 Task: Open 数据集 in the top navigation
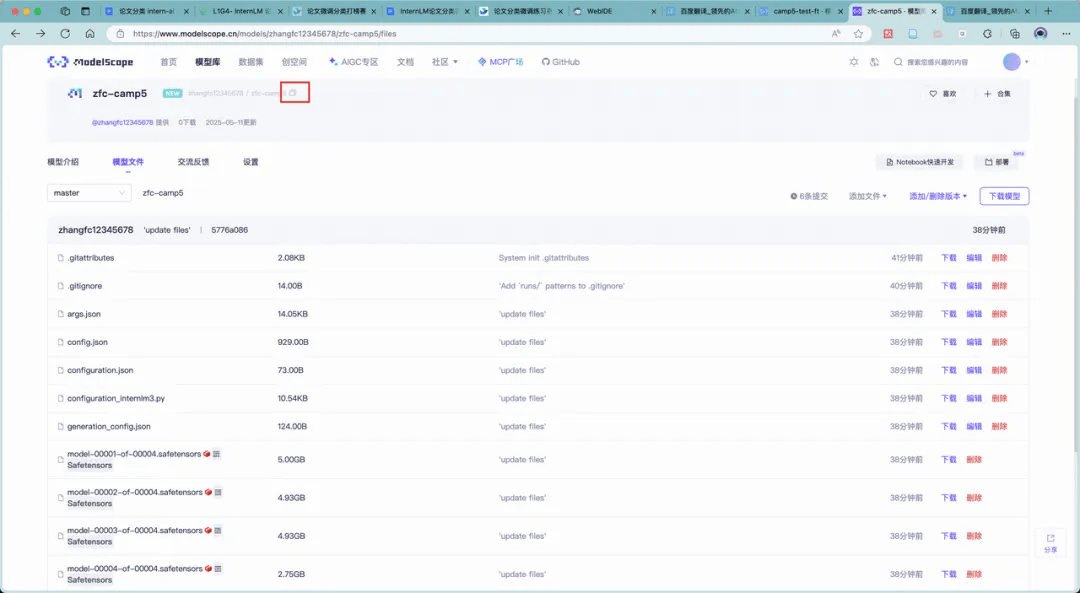(251, 62)
